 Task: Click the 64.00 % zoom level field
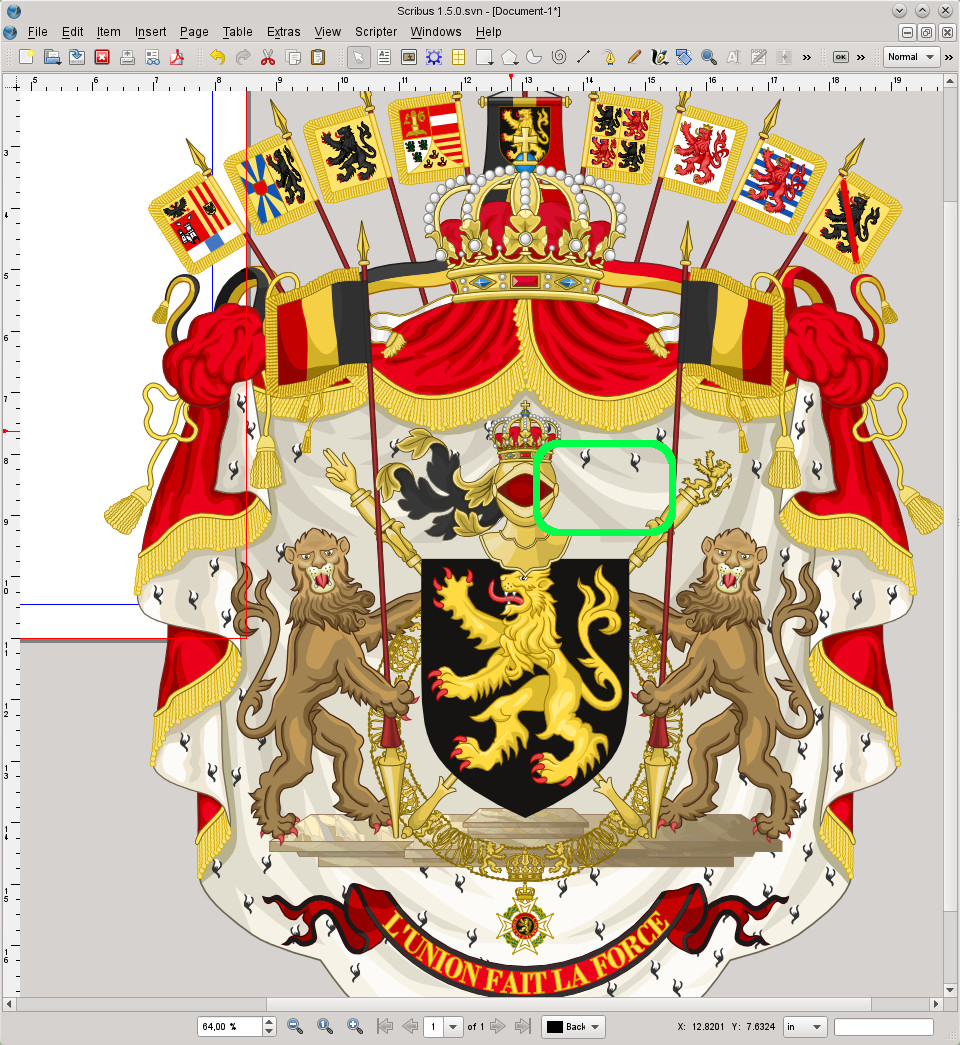(x=230, y=1026)
